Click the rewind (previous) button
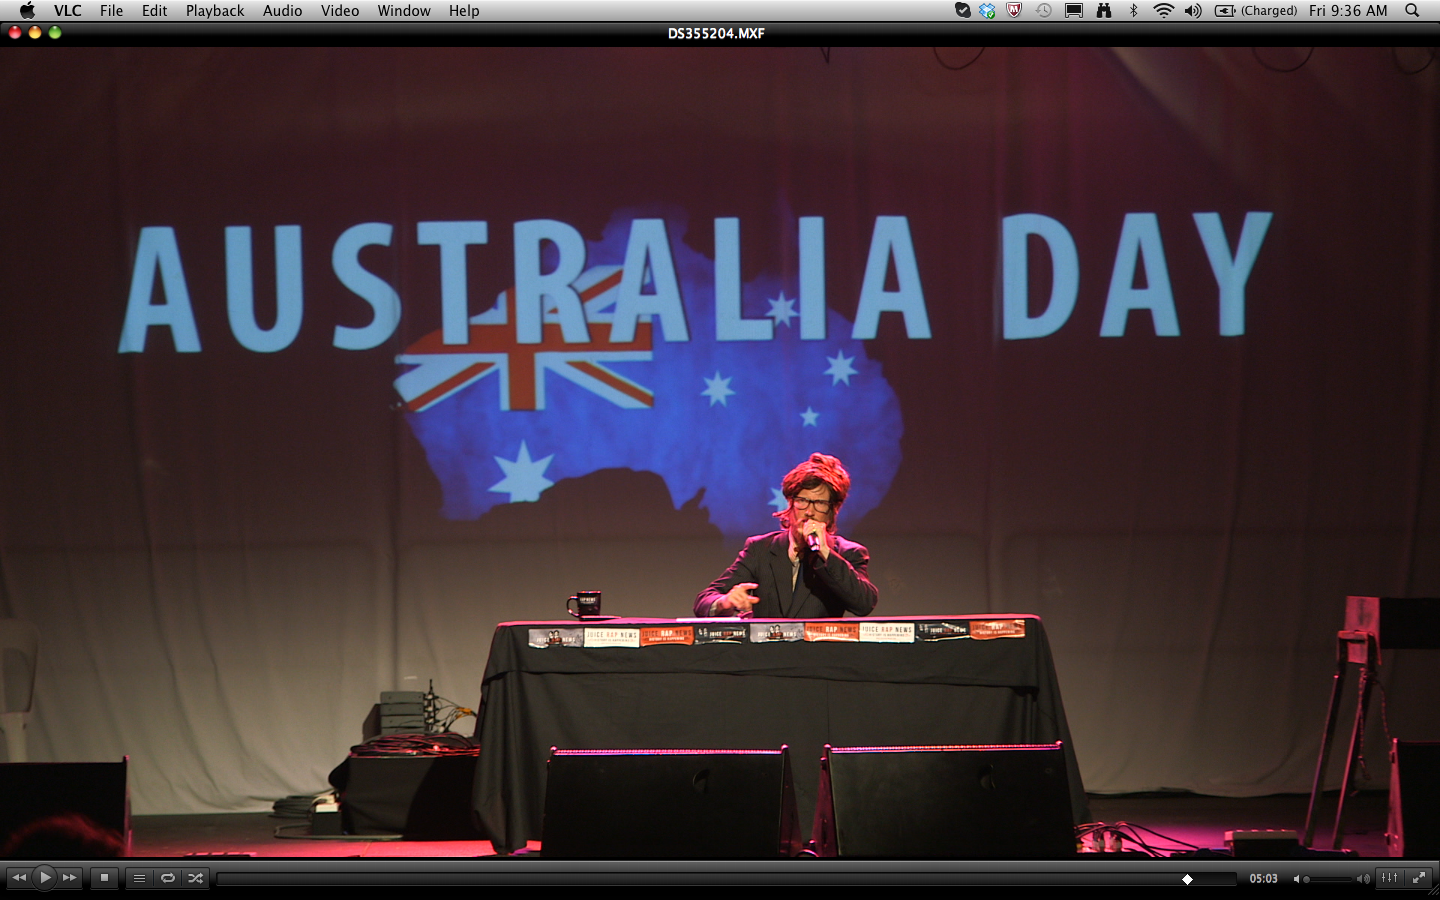Viewport: 1440px width, 900px height. tap(19, 878)
